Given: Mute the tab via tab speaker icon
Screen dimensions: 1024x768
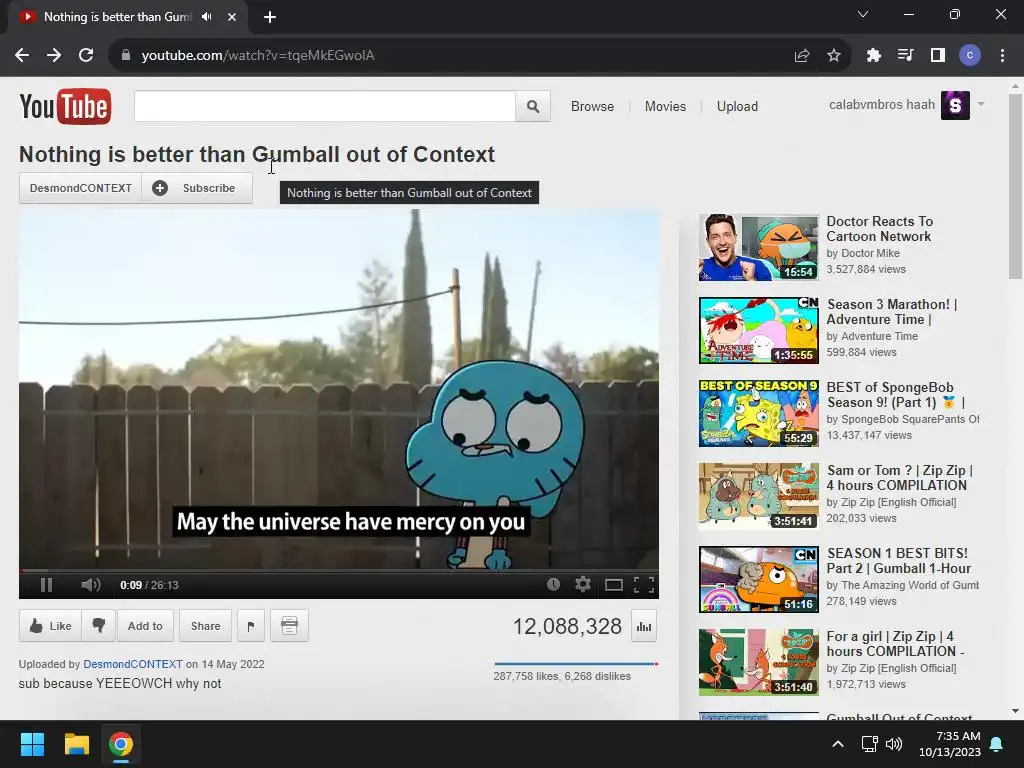Looking at the screenshot, I should pyautogui.click(x=207, y=17).
